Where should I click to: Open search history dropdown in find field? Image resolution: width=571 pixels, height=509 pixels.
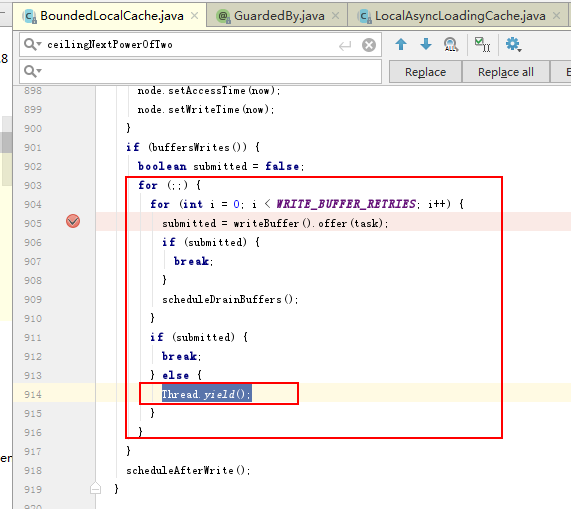(32, 44)
